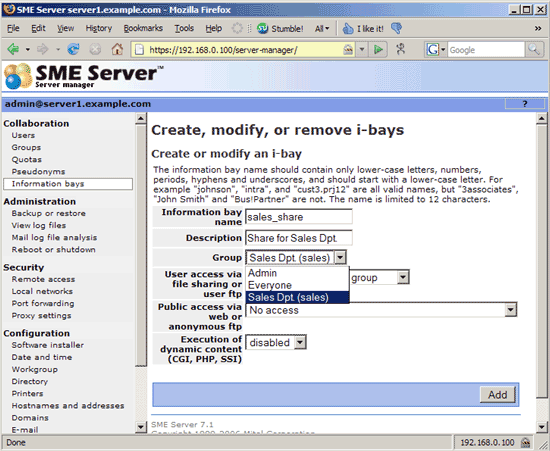Open the History menu
This screenshot has width=550, height=451.
[99, 28]
